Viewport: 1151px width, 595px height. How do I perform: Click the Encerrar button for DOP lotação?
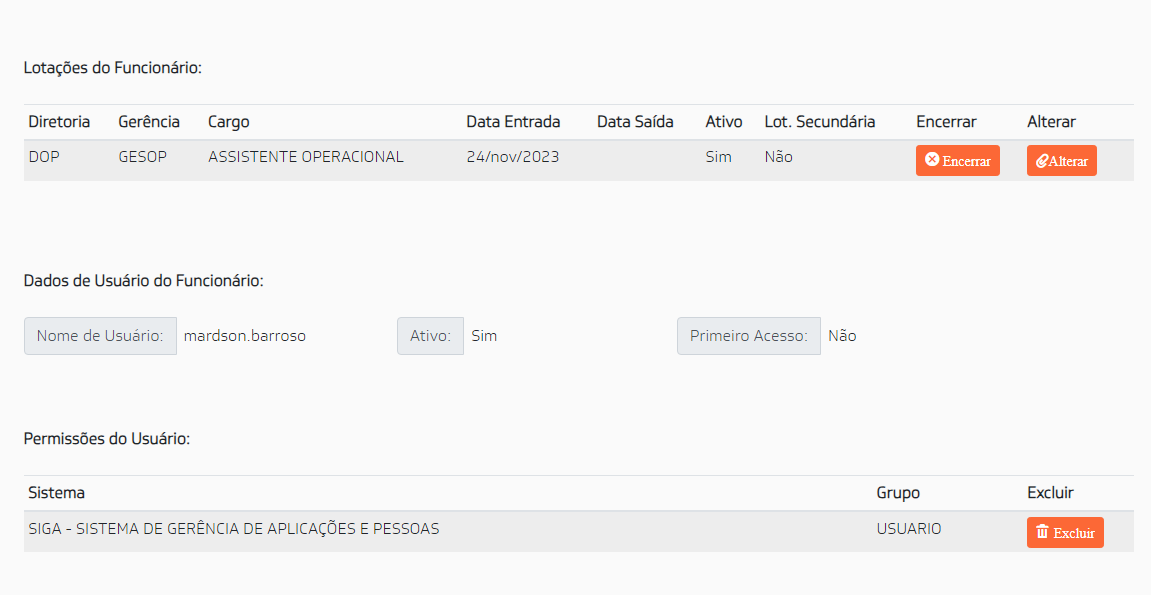click(957, 161)
